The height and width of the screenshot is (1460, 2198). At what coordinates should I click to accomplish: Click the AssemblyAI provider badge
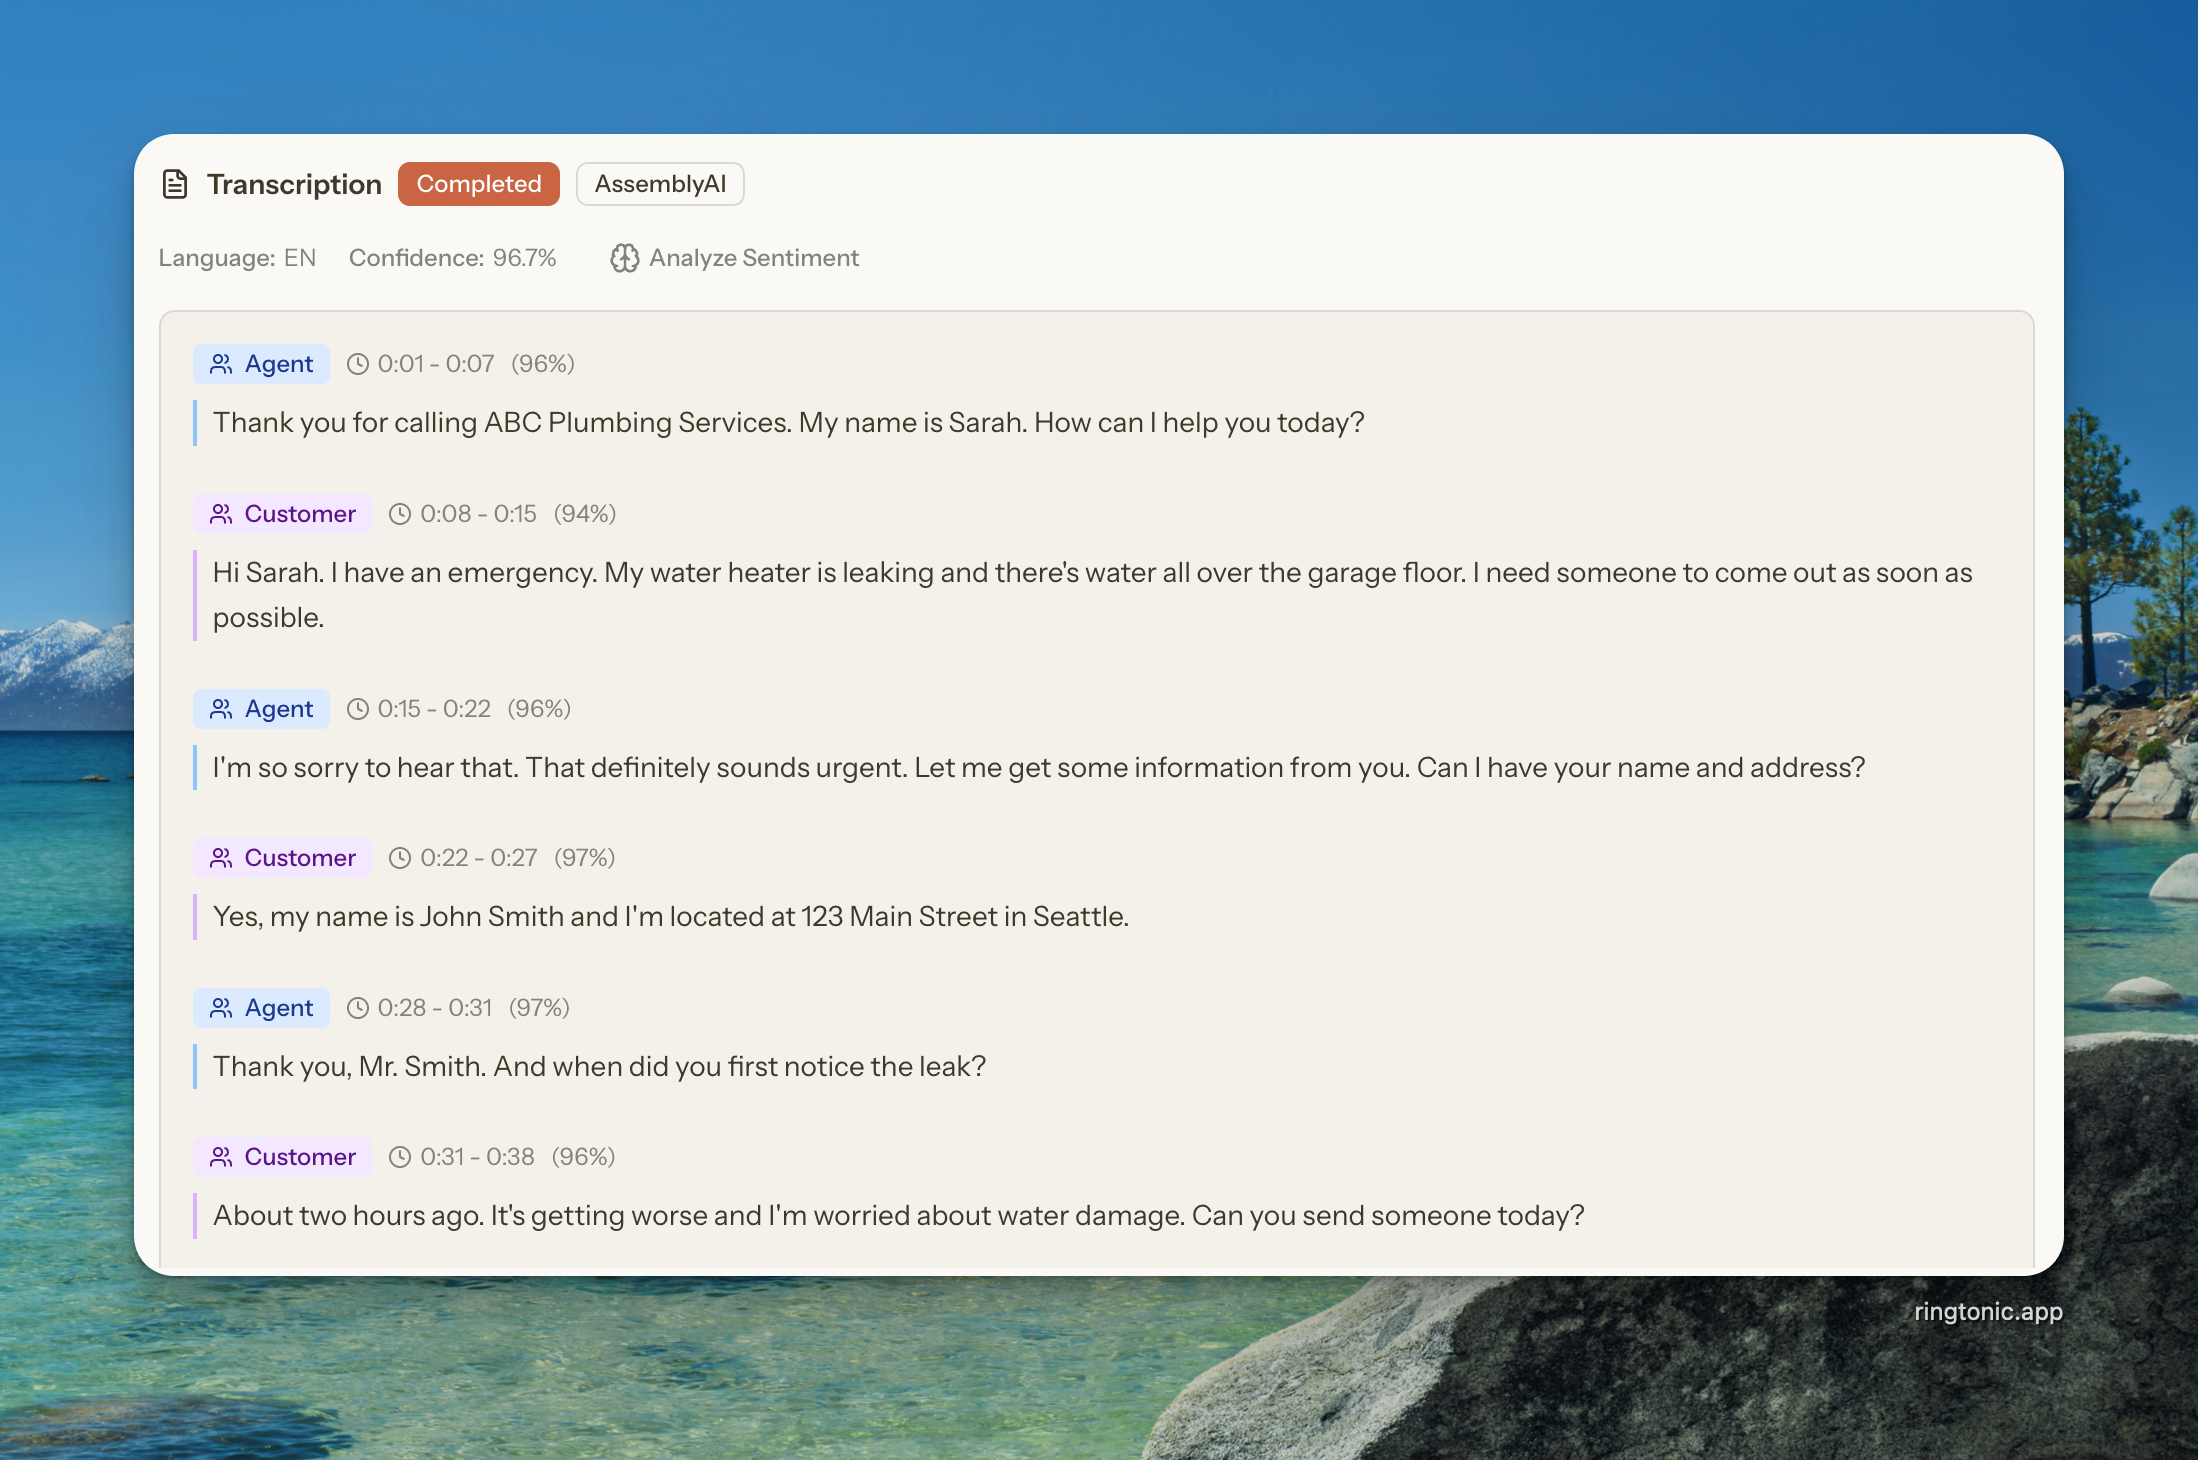pyautogui.click(x=660, y=184)
